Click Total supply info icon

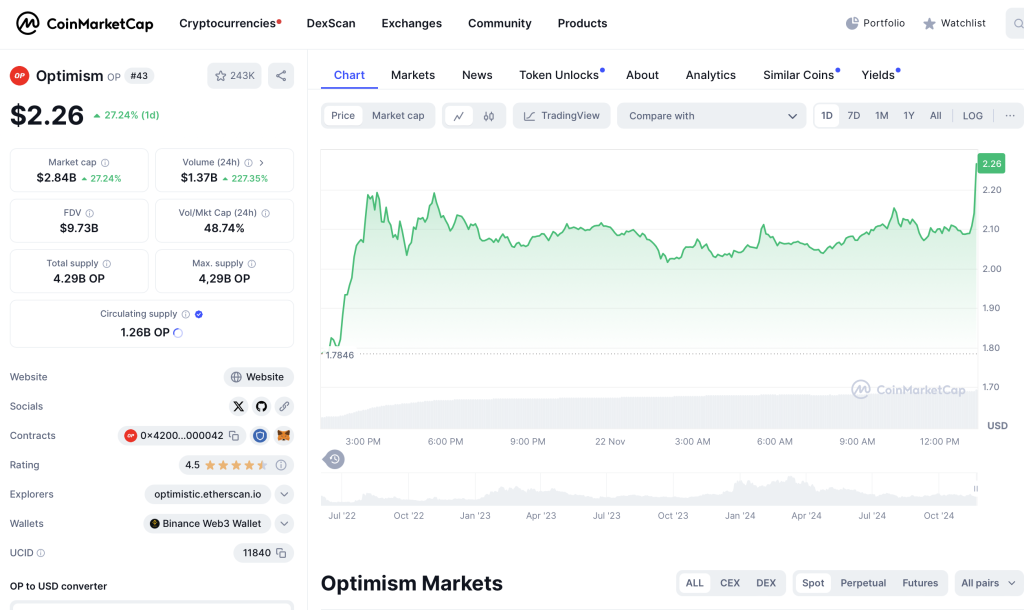(x=106, y=264)
